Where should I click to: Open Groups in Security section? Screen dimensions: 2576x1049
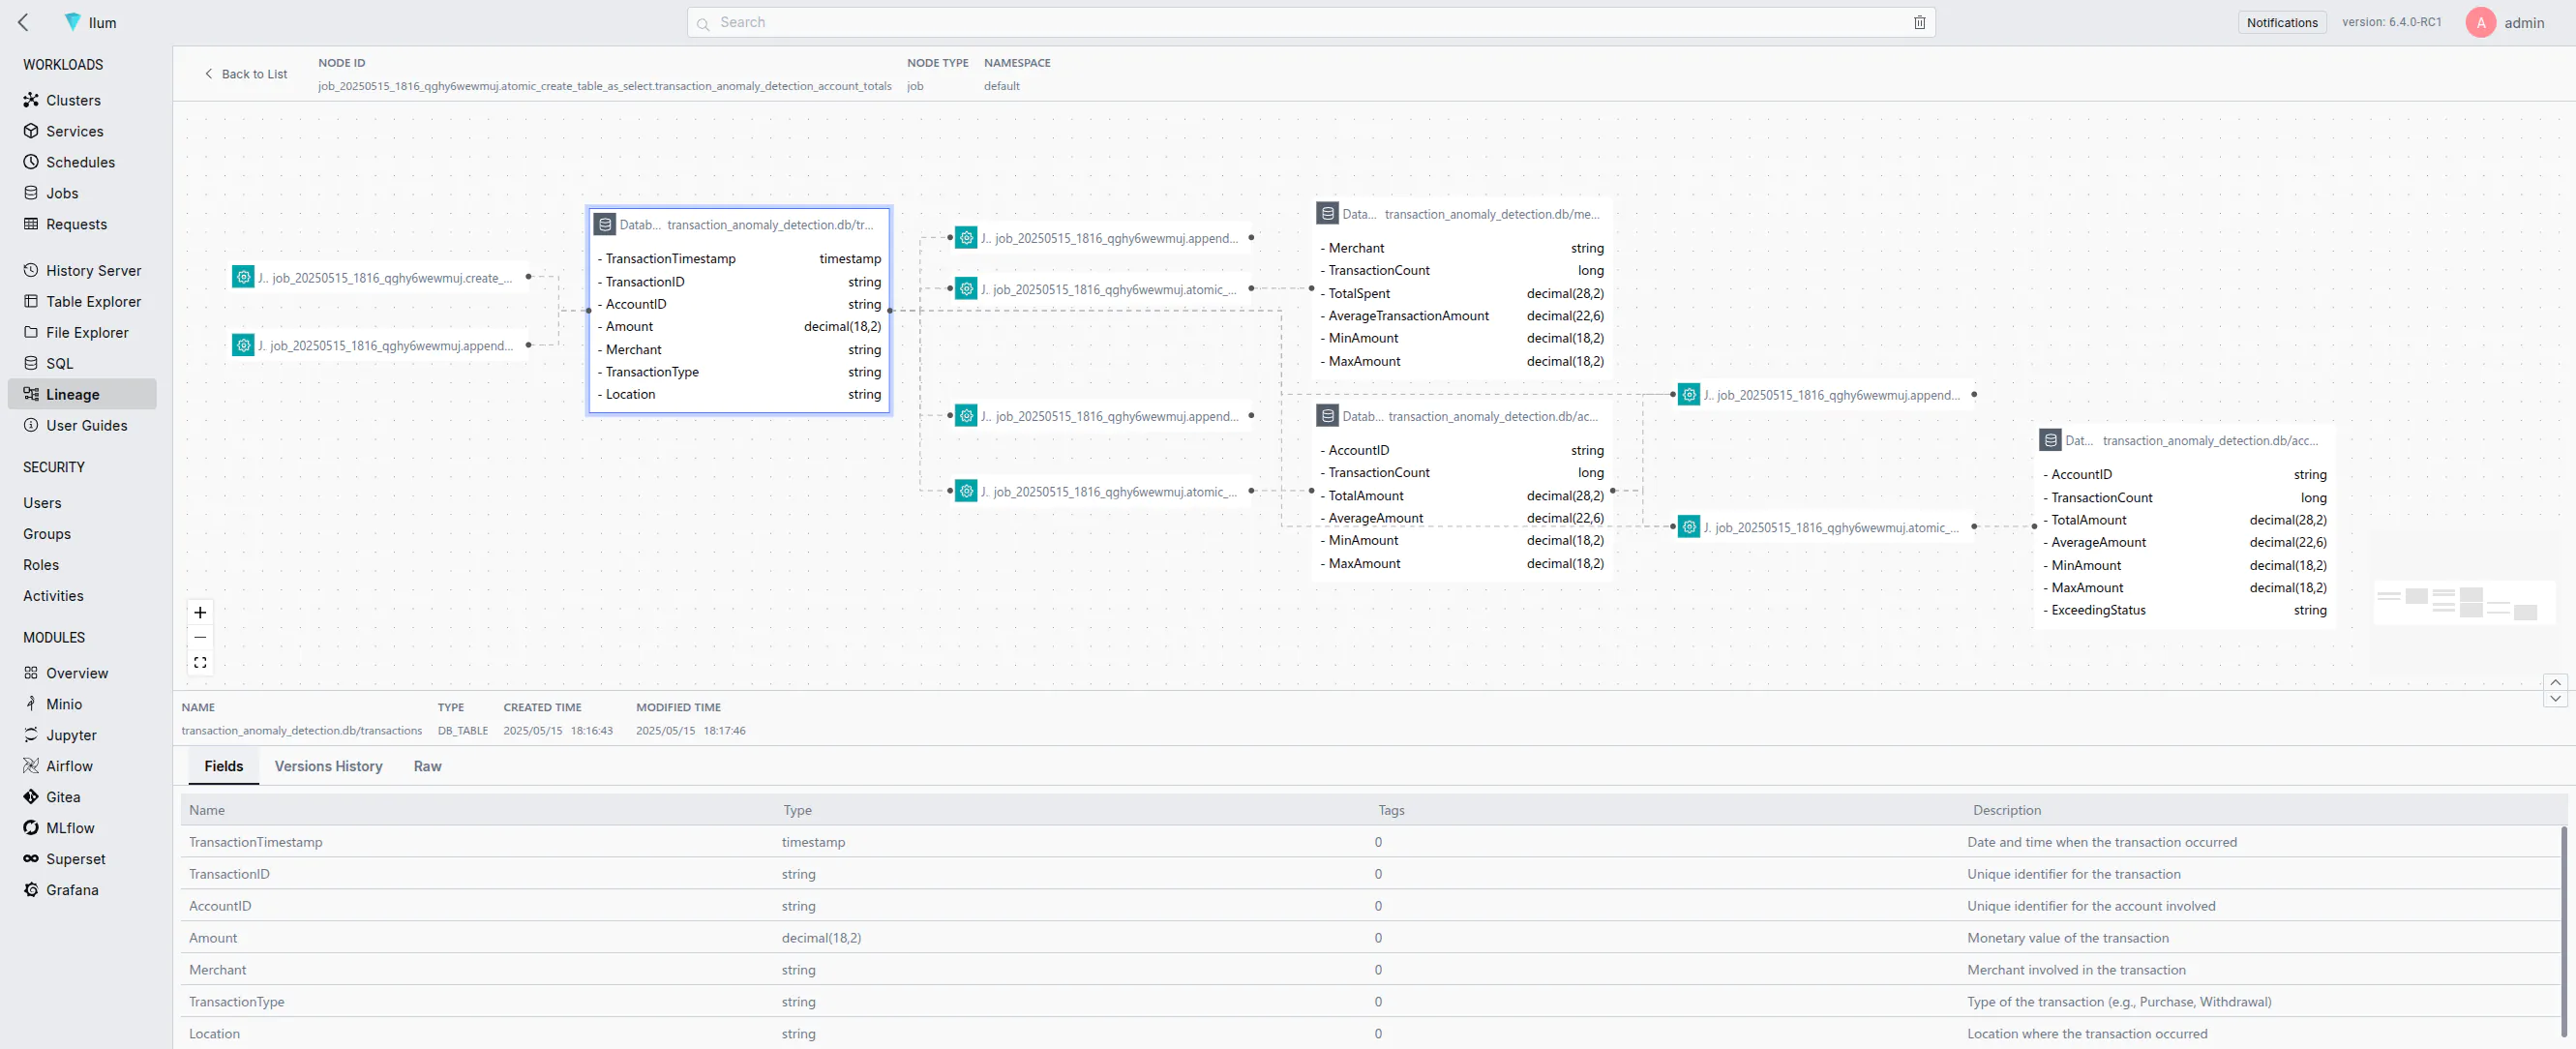47,534
